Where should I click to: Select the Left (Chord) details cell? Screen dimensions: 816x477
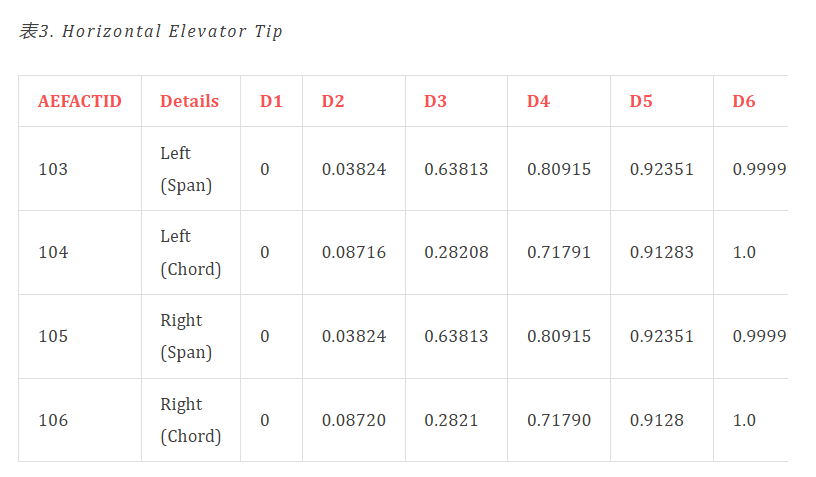click(x=190, y=252)
